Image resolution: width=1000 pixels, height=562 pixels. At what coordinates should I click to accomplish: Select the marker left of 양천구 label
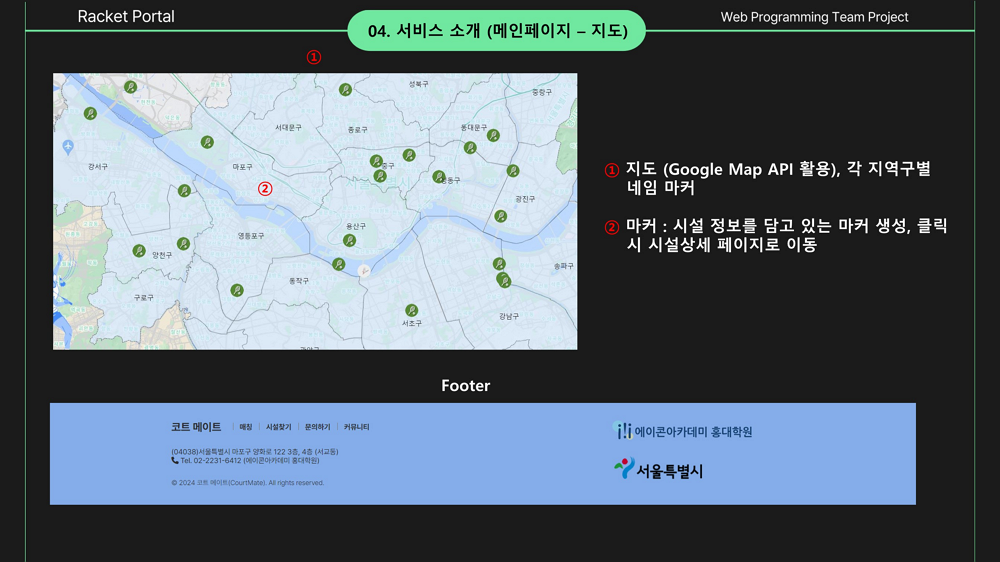click(x=139, y=251)
